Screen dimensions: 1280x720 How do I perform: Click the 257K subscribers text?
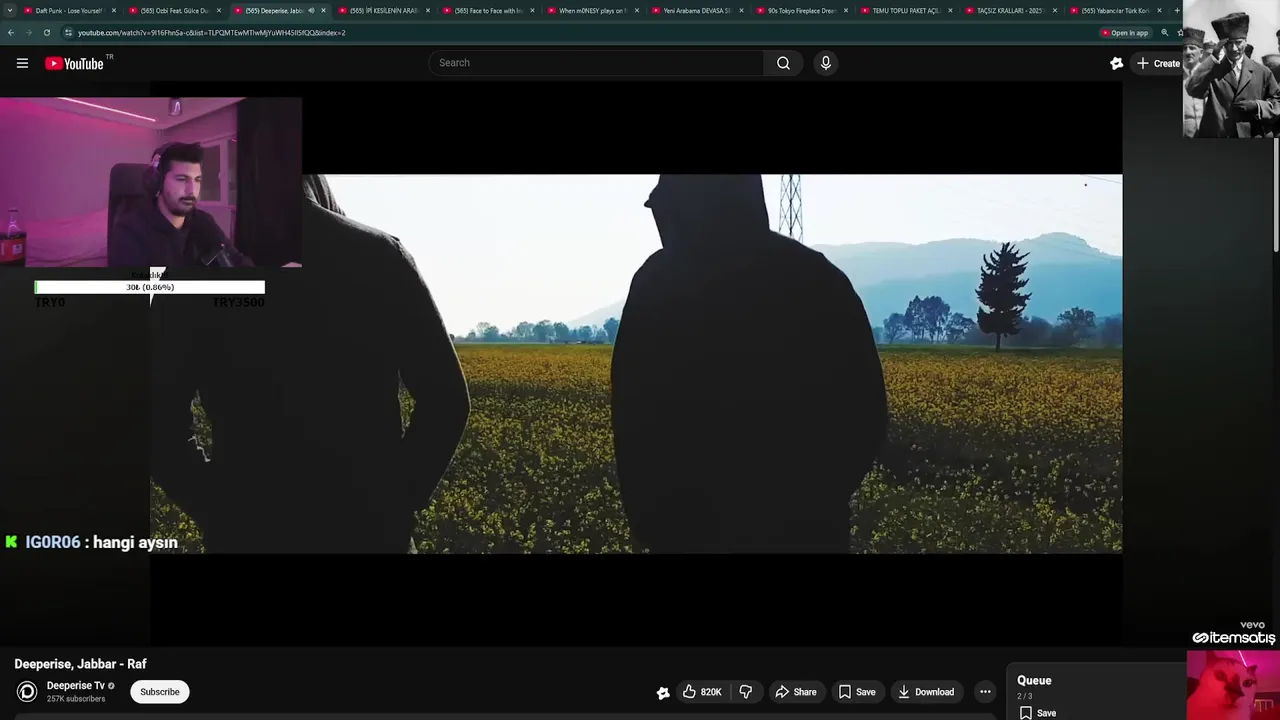(x=76, y=699)
